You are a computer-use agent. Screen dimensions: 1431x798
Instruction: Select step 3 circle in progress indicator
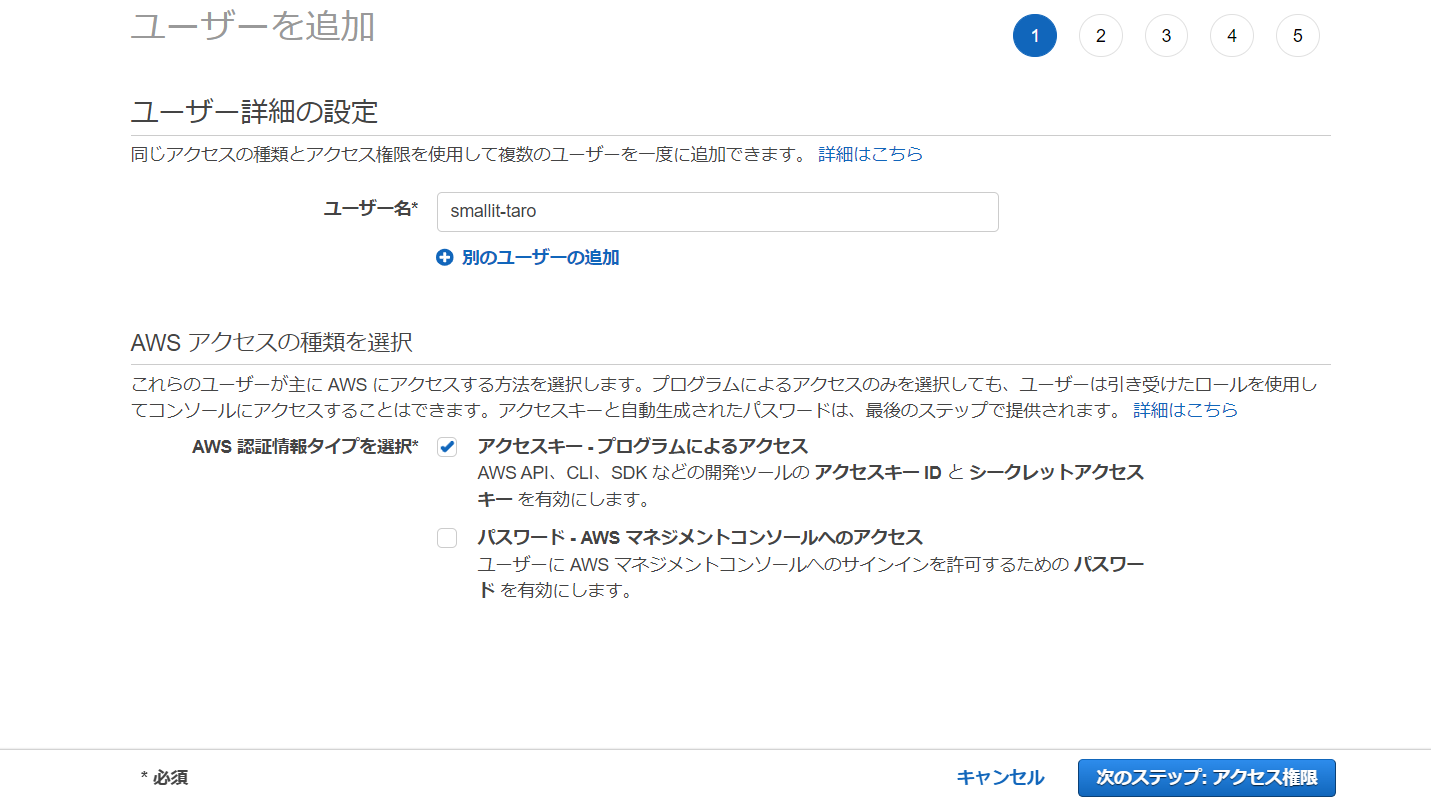(x=1166, y=36)
